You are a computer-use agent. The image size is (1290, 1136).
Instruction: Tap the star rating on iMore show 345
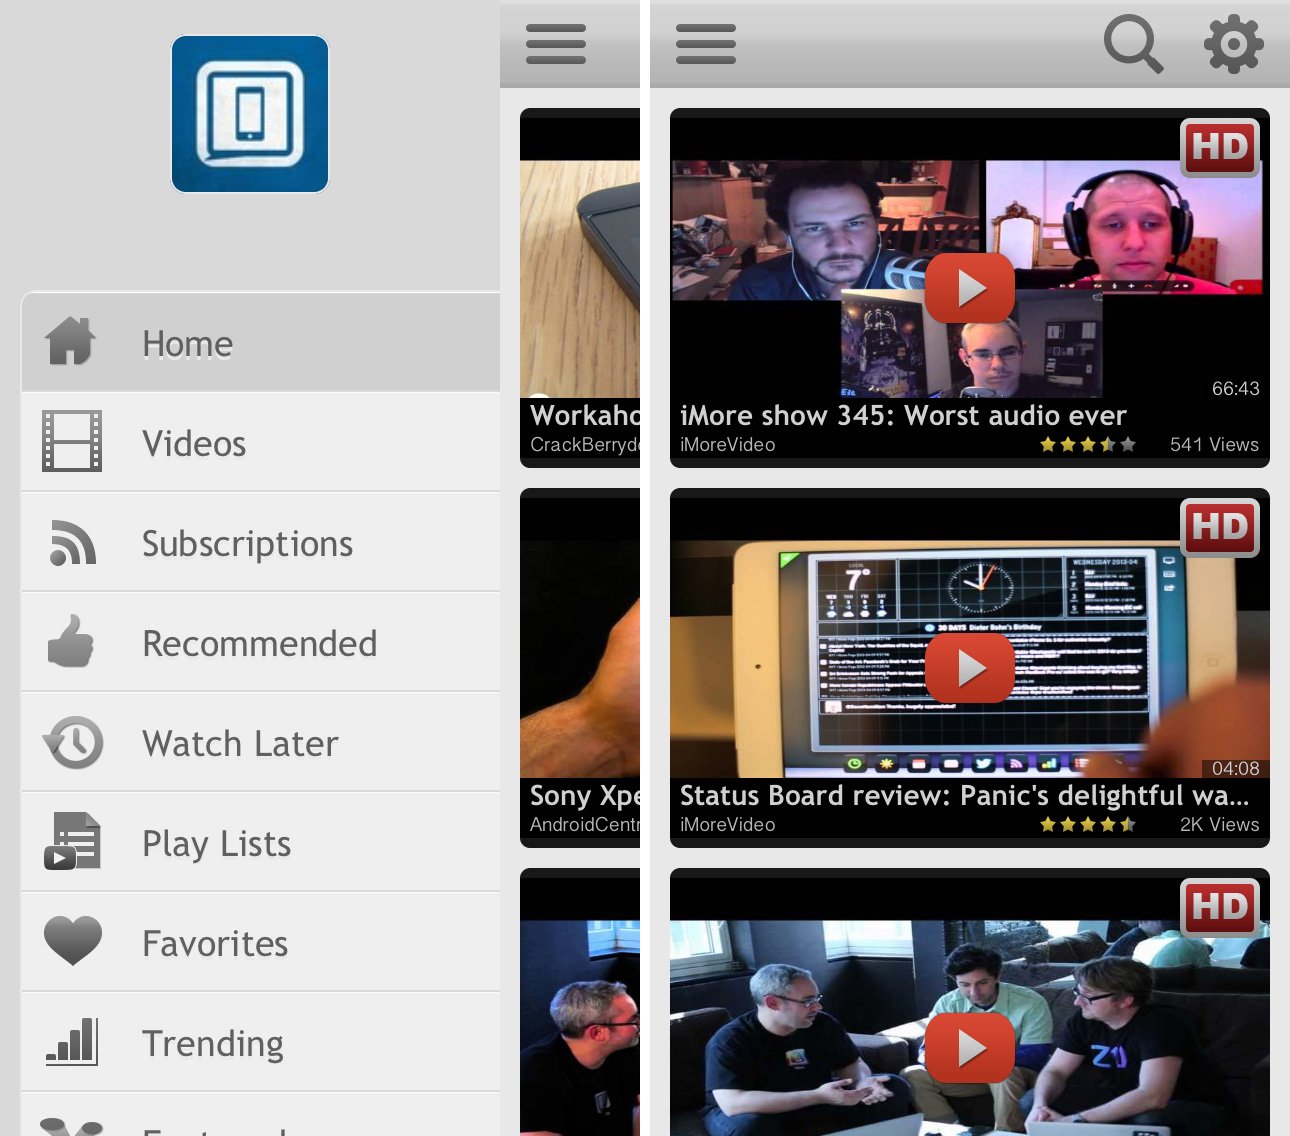point(1088,444)
